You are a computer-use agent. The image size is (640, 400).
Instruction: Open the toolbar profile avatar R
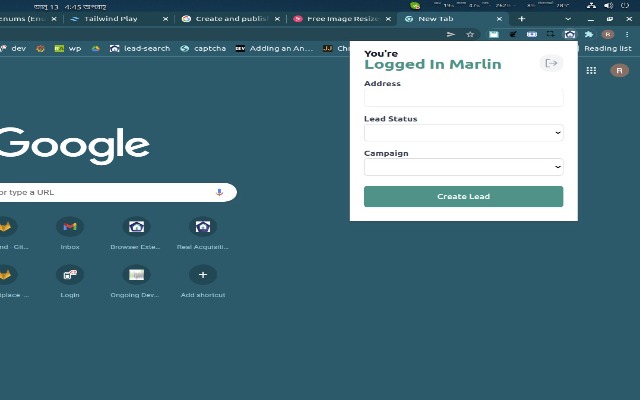[608, 34]
